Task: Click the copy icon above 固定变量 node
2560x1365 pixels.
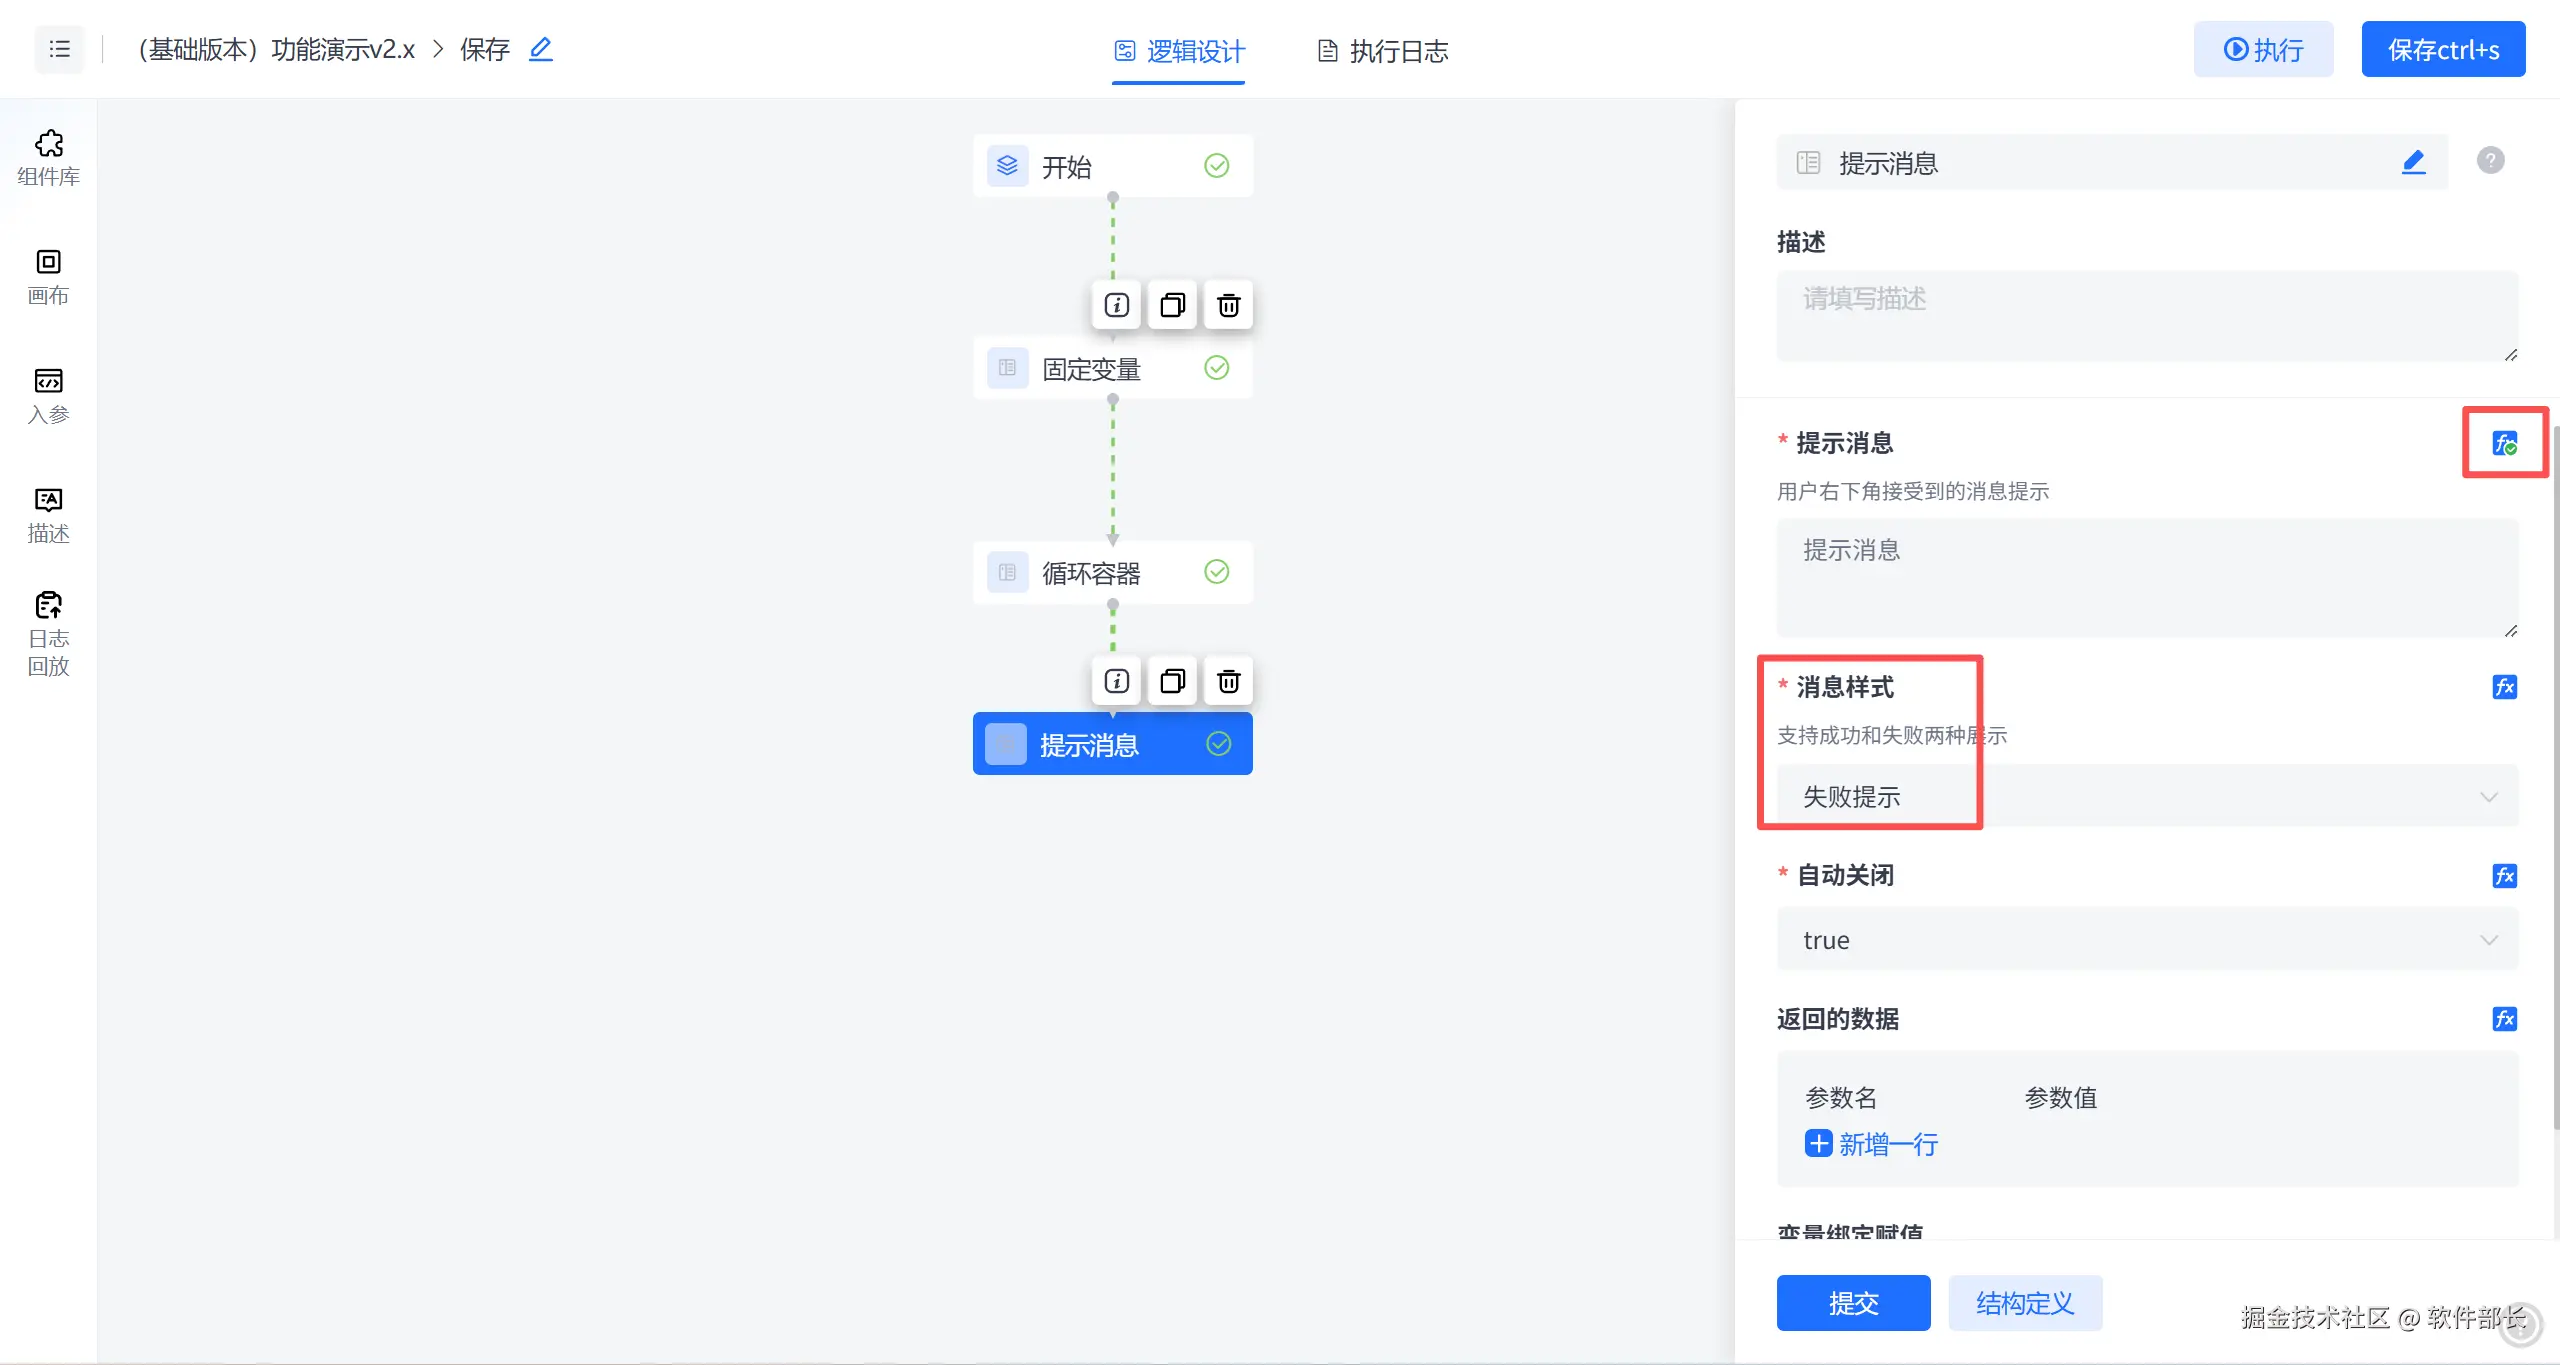Action: [1172, 305]
